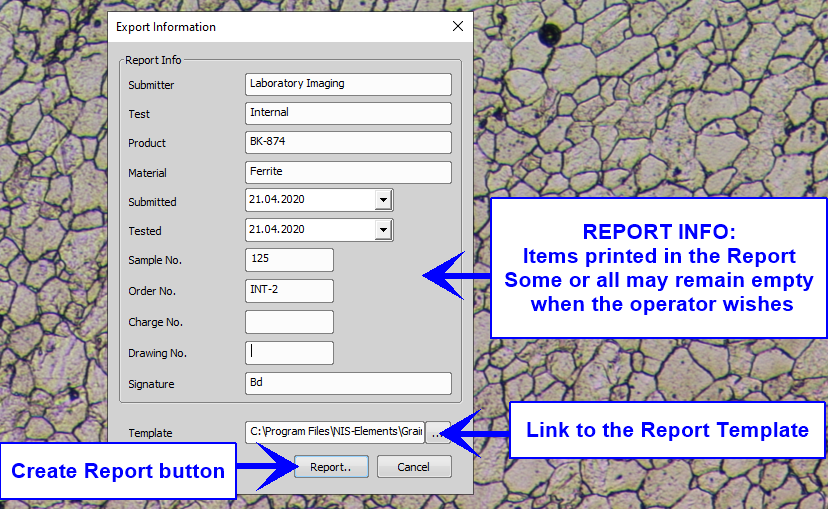The width and height of the screenshot is (828, 509).
Task: Click the Submitted date value 21.04.2020
Action: click(x=308, y=200)
